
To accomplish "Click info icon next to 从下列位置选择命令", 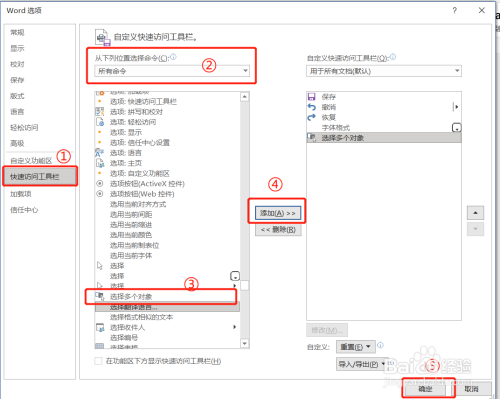I will [x=174, y=57].
